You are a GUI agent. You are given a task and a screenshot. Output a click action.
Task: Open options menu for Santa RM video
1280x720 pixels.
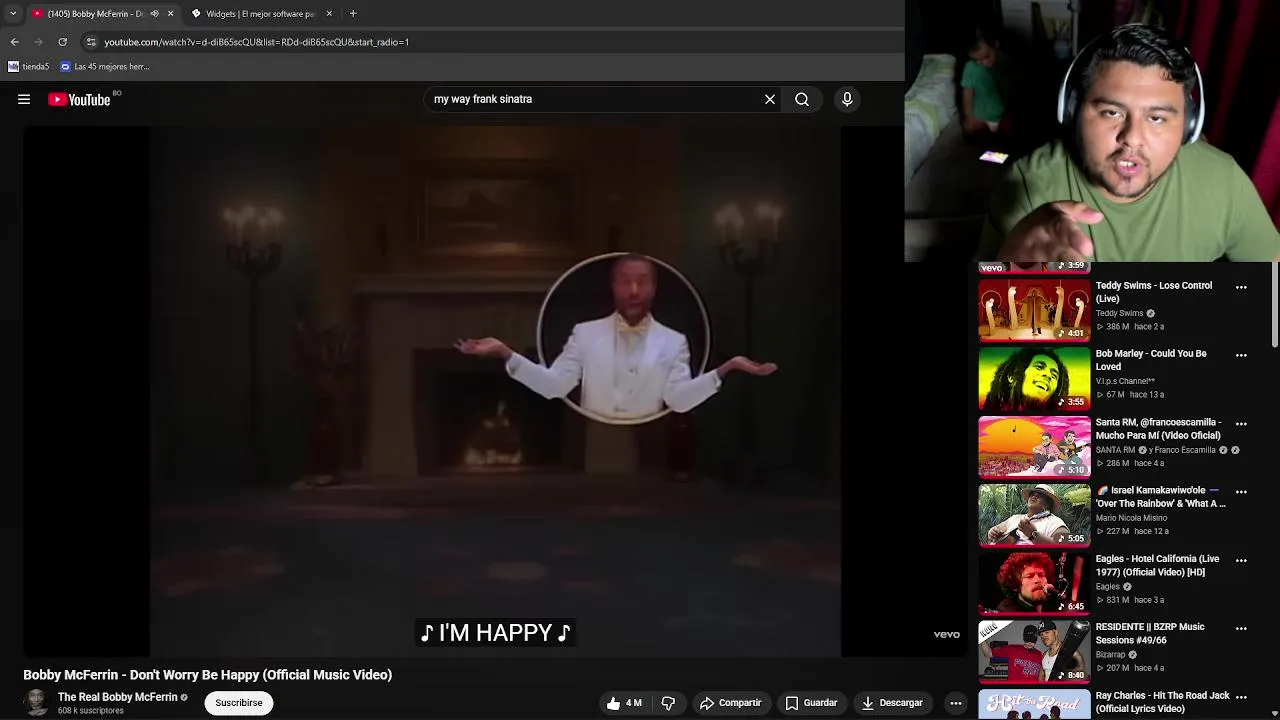click(1241, 423)
